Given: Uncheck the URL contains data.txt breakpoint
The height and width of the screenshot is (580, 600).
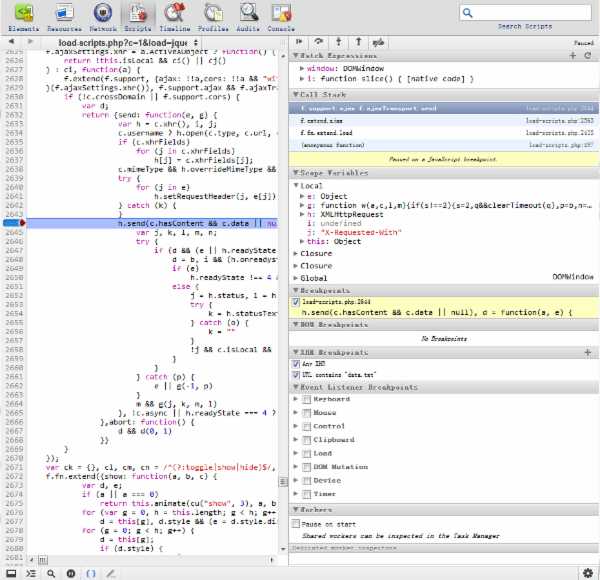Looking at the screenshot, I should coord(296,375).
